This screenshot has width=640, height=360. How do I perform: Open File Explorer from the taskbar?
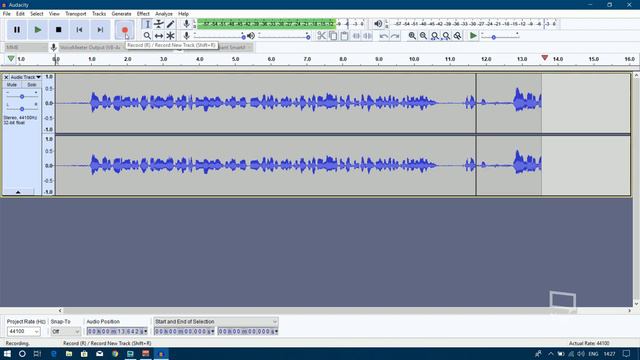[69, 353]
